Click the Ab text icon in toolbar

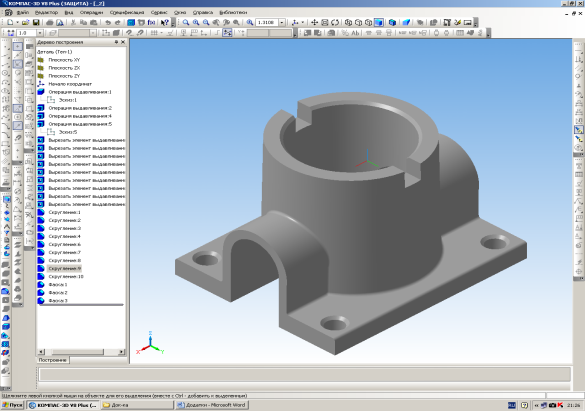(x=355, y=33)
